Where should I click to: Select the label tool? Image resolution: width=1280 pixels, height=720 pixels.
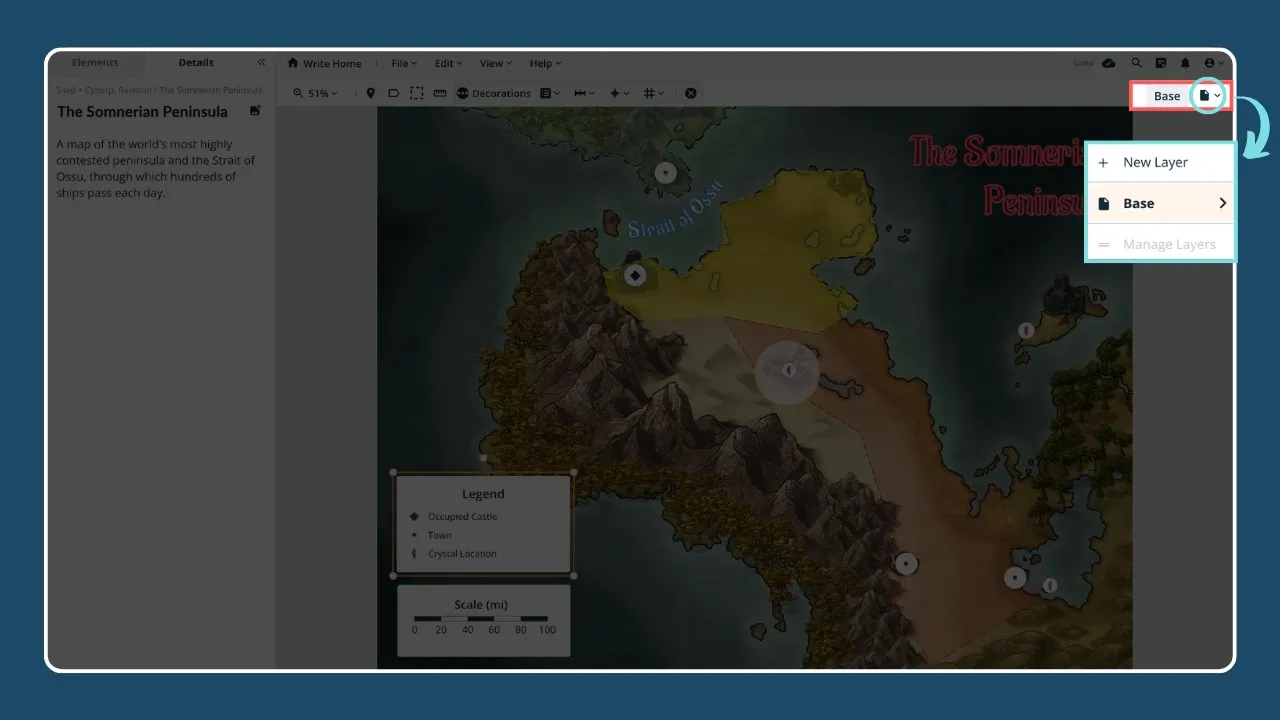click(x=394, y=93)
